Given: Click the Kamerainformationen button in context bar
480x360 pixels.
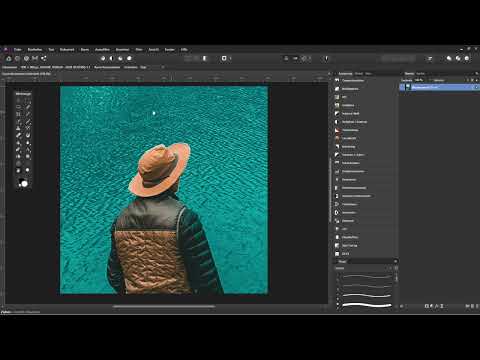Looking at the screenshot, I should coord(107,67).
